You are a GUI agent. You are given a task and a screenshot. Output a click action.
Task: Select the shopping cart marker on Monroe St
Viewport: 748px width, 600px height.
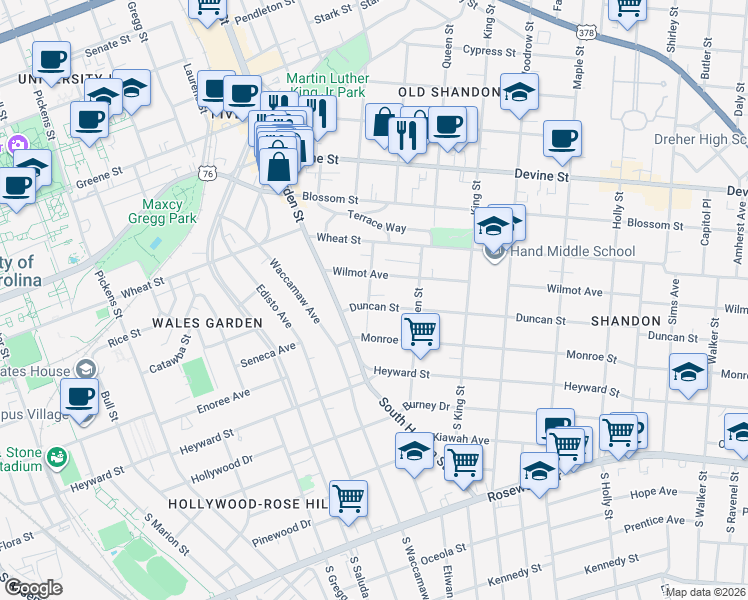420,333
